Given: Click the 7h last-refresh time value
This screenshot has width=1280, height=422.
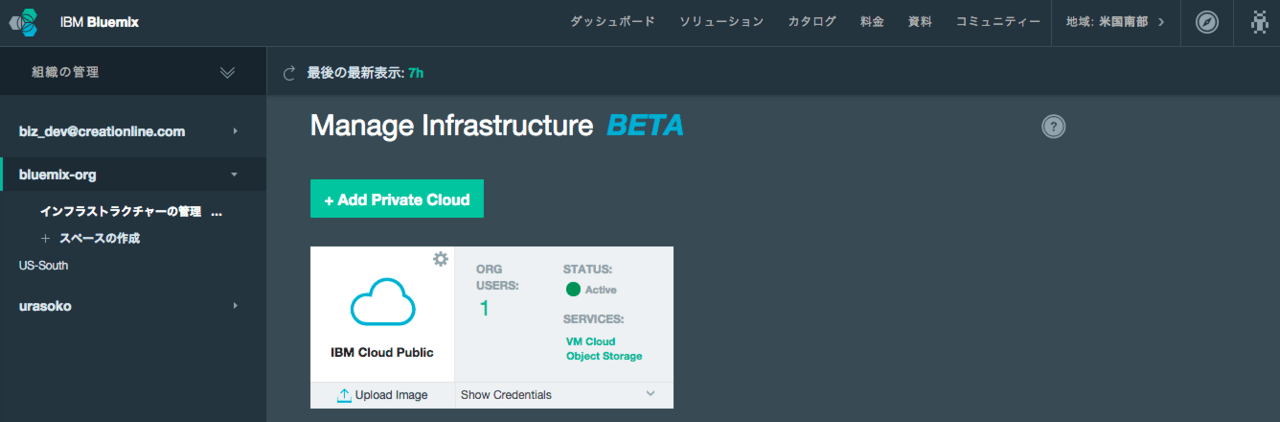Looking at the screenshot, I should point(416,73).
